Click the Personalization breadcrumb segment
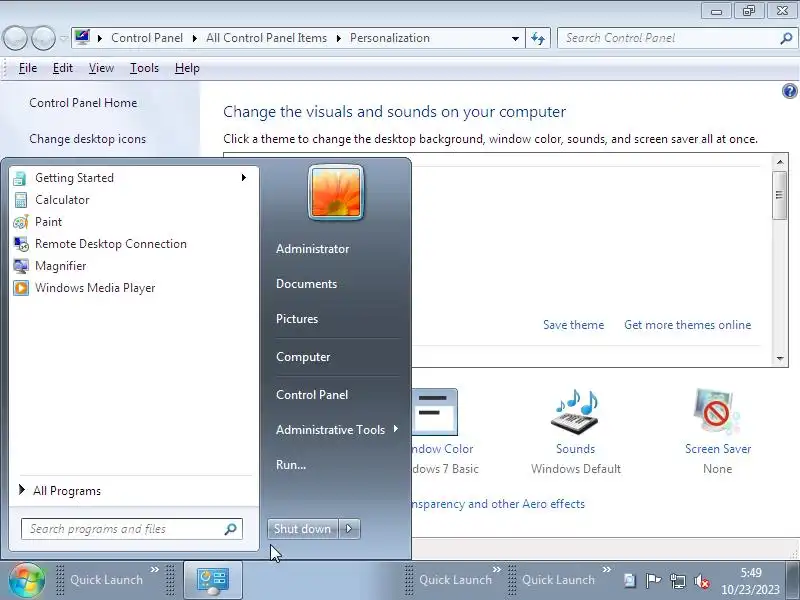This screenshot has height=600, width=800. click(390, 38)
